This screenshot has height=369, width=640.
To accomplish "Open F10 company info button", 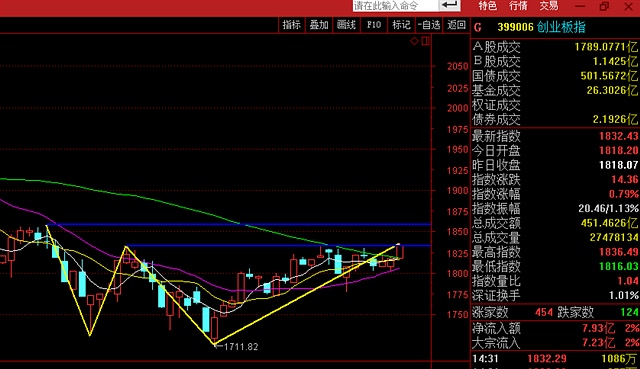I will 373,25.
